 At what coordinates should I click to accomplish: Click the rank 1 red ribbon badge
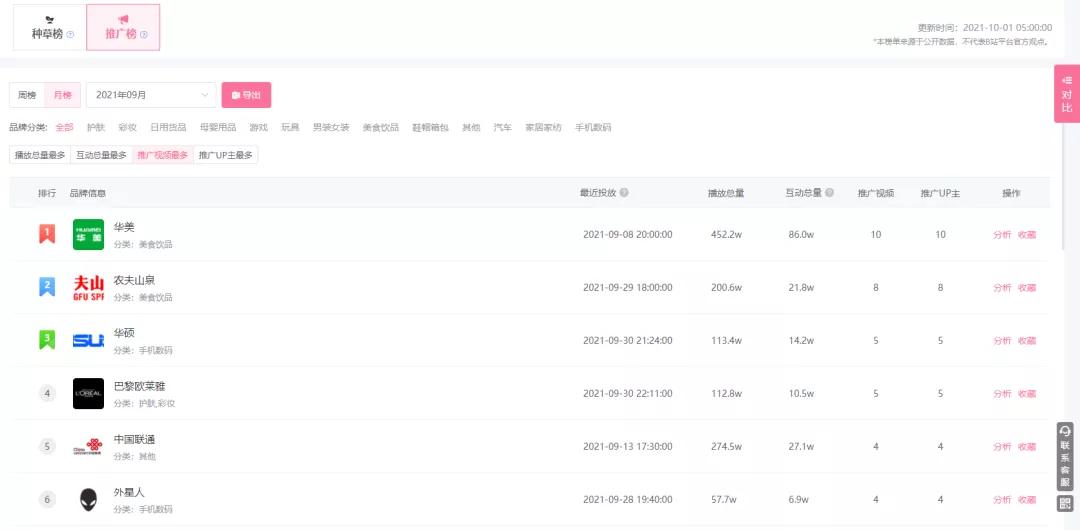click(47, 234)
